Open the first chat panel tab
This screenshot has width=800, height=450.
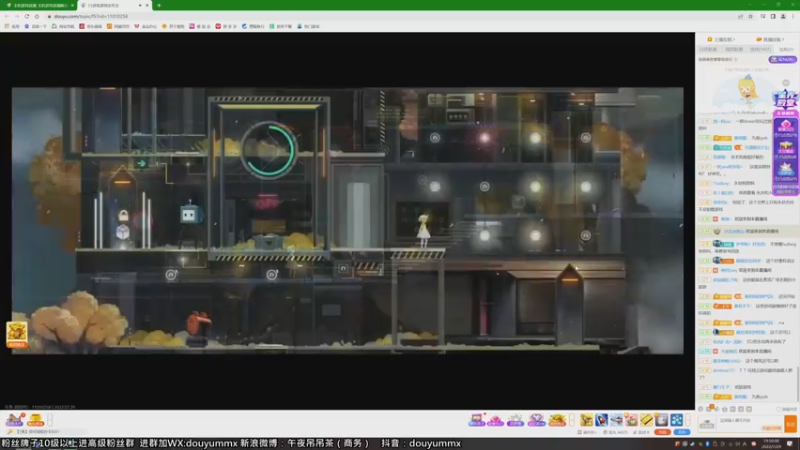708,49
